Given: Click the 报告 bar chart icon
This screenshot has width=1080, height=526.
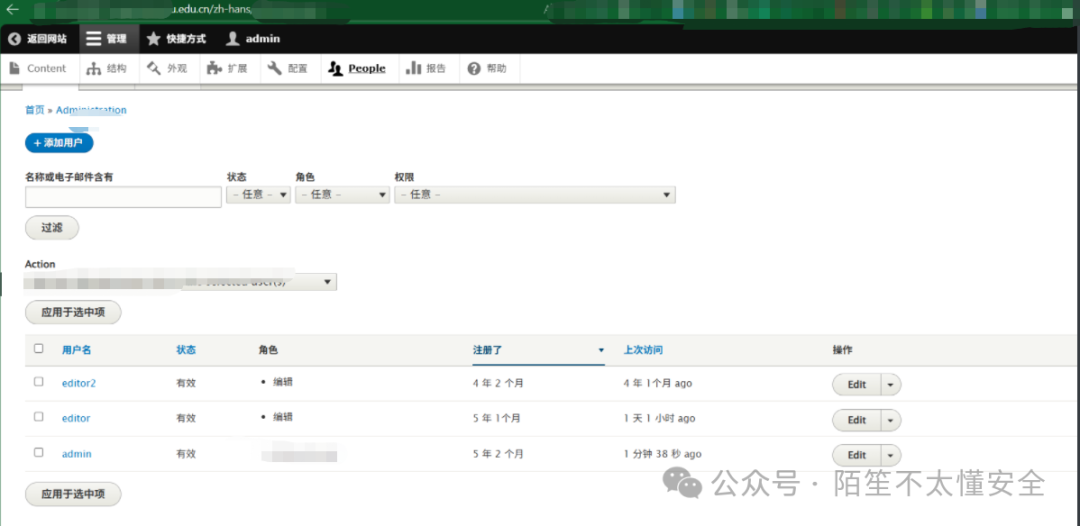Looking at the screenshot, I should pyautogui.click(x=413, y=68).
